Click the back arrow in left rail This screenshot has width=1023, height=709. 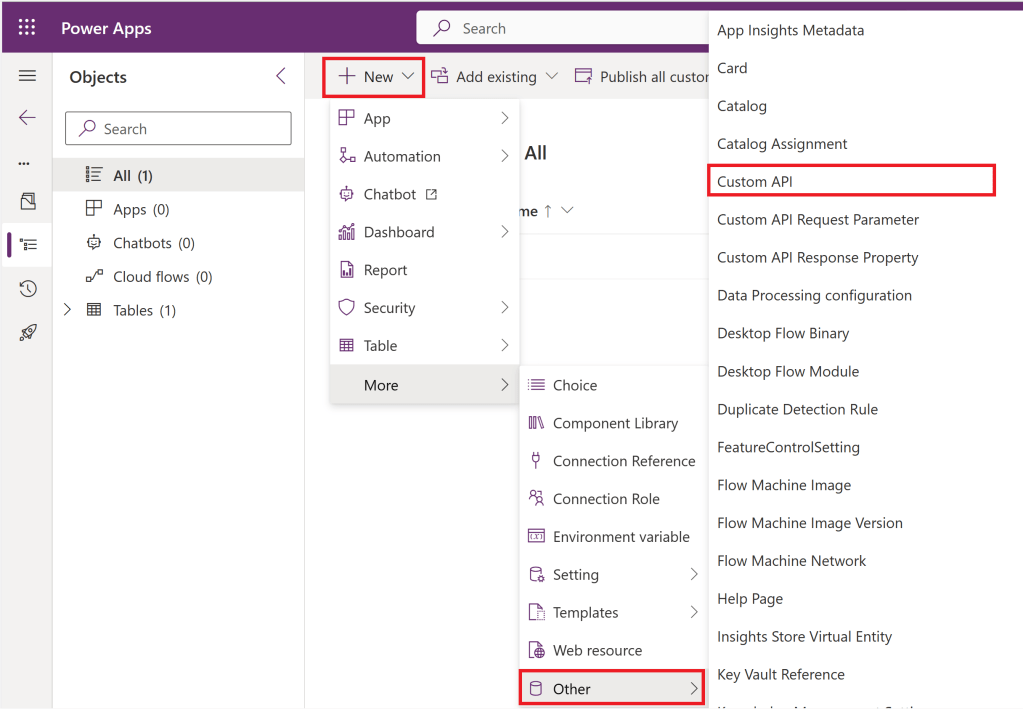pos(27,118)
